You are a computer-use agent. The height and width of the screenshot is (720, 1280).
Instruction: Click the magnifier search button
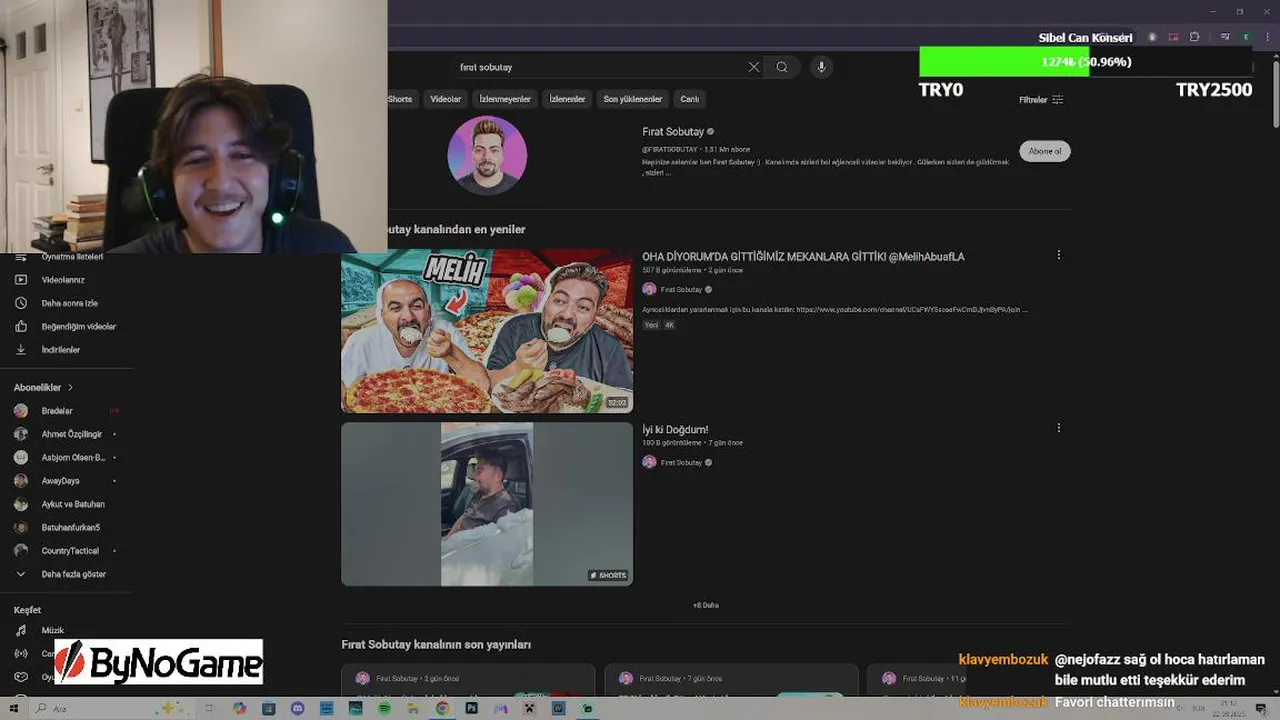point(782,67)
